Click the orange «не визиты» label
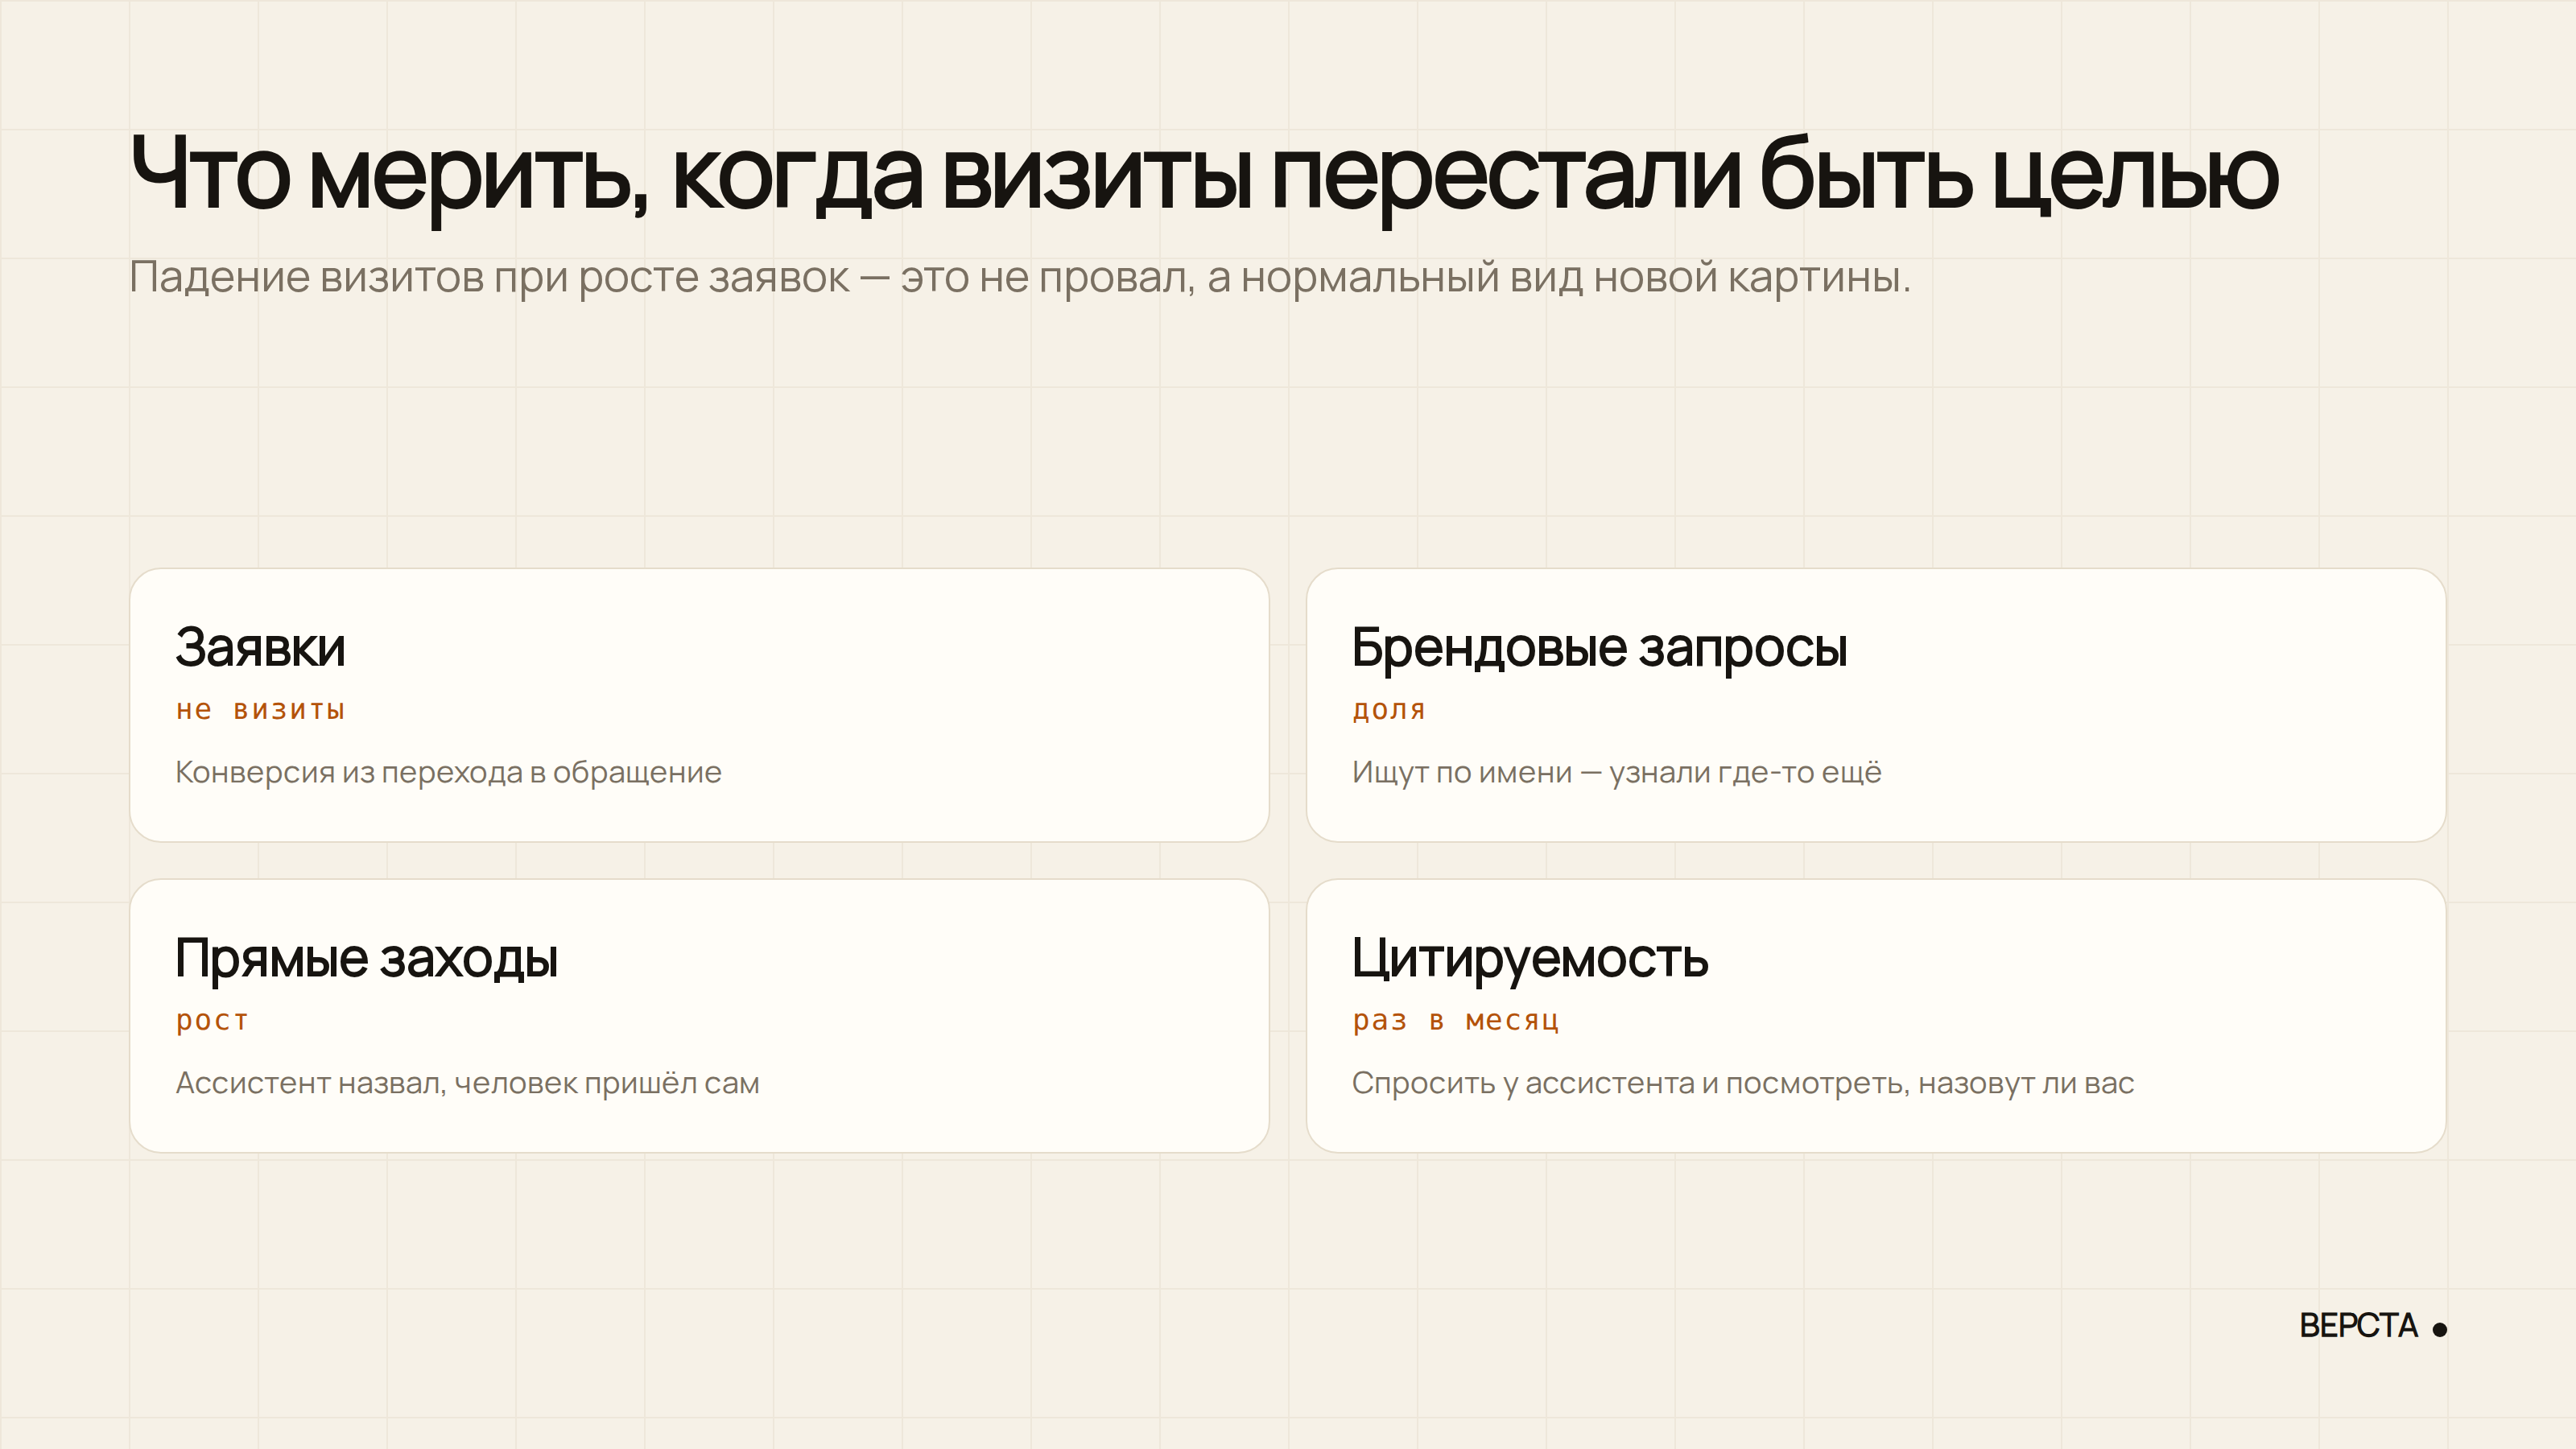This screenshot has height=1449, width=2576. [x=260, y=710]
